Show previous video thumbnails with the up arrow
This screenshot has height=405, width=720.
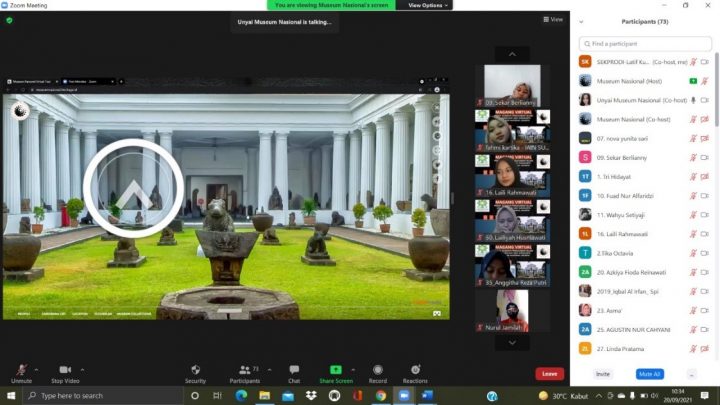pyautogui.click(x=512, y=54)
